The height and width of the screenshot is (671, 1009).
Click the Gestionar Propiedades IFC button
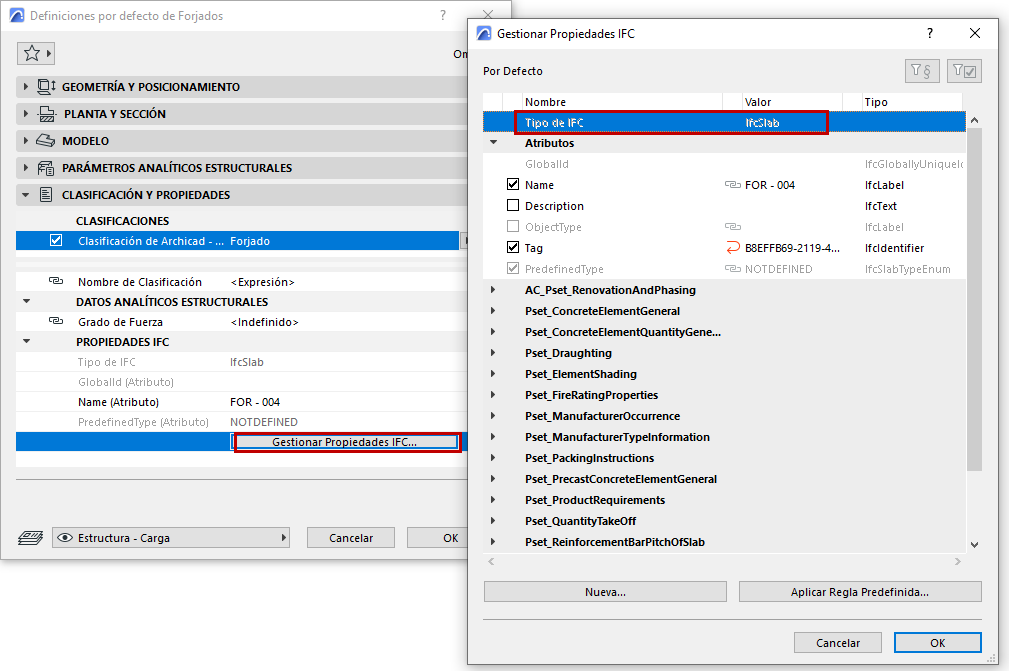(346, 442)
